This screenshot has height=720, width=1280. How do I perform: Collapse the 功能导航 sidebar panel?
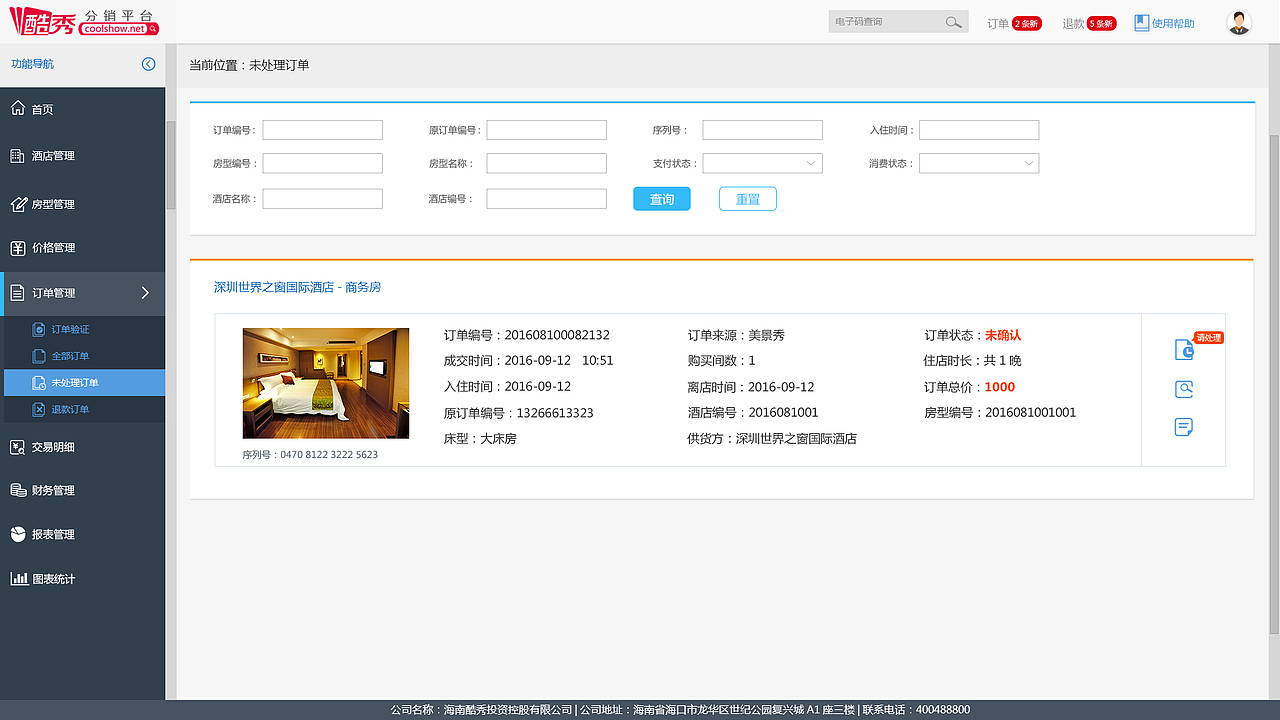(x=148, y=64)
